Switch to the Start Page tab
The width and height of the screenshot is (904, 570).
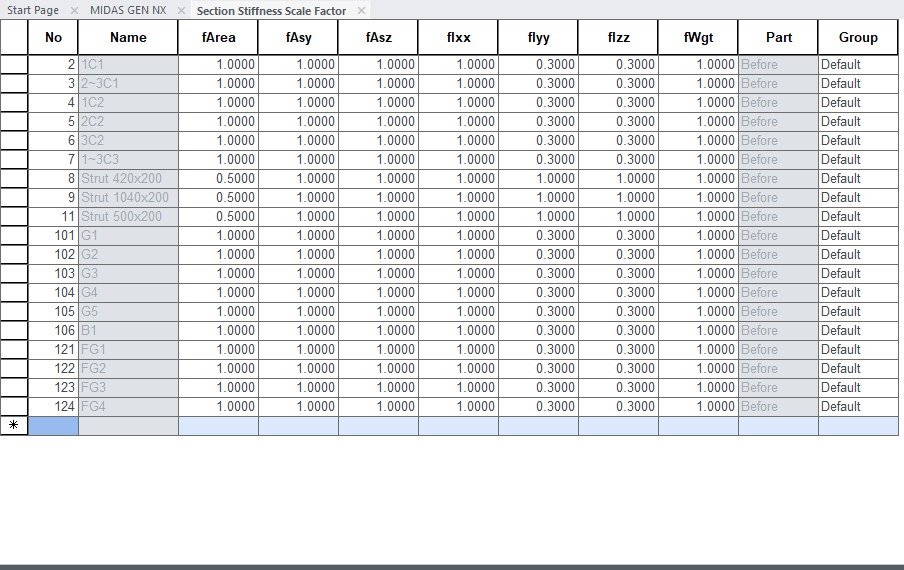pos(33,10)
